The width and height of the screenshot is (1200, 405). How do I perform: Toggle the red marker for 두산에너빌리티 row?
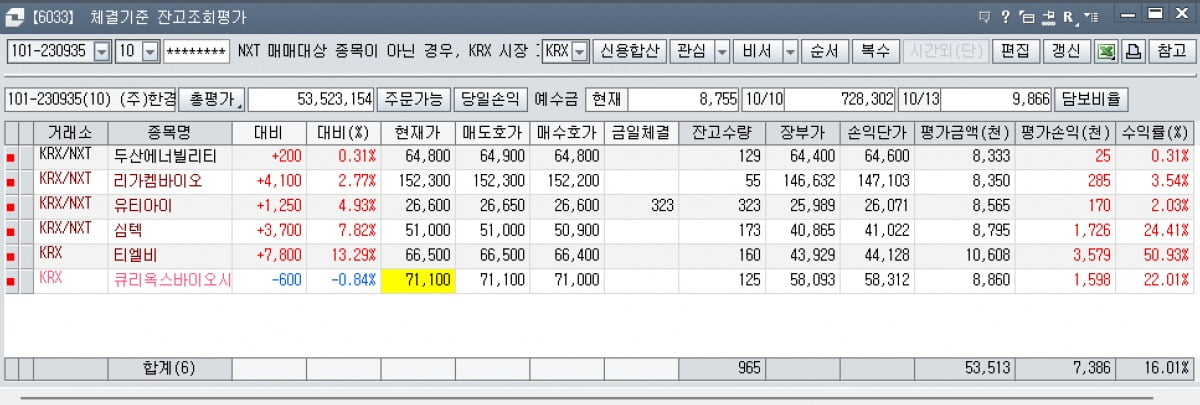pos(11,158)
